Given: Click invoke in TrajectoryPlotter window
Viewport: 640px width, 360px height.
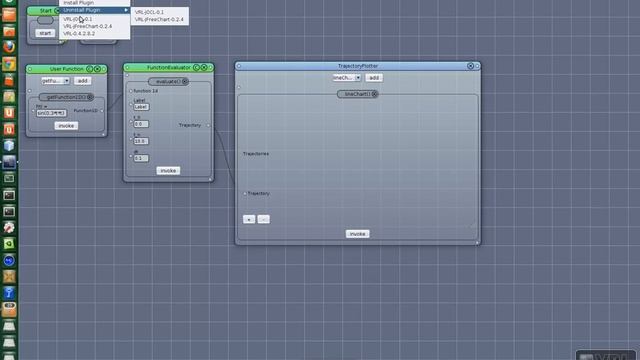Looking at the screenshot, I should [x=358, y=234].
